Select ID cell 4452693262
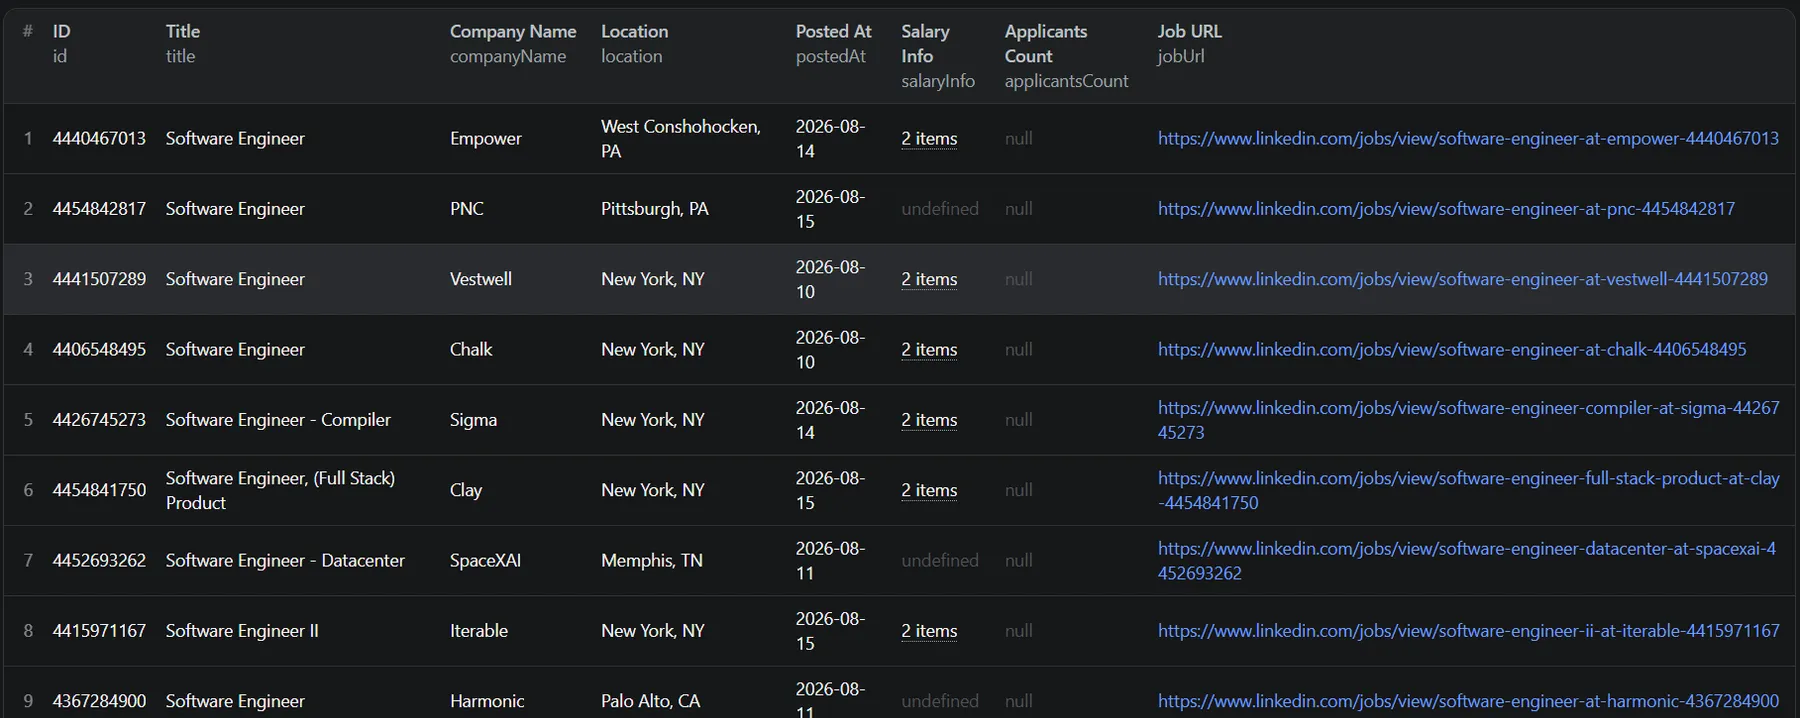The image size is (1800, 718). [99, 560]
